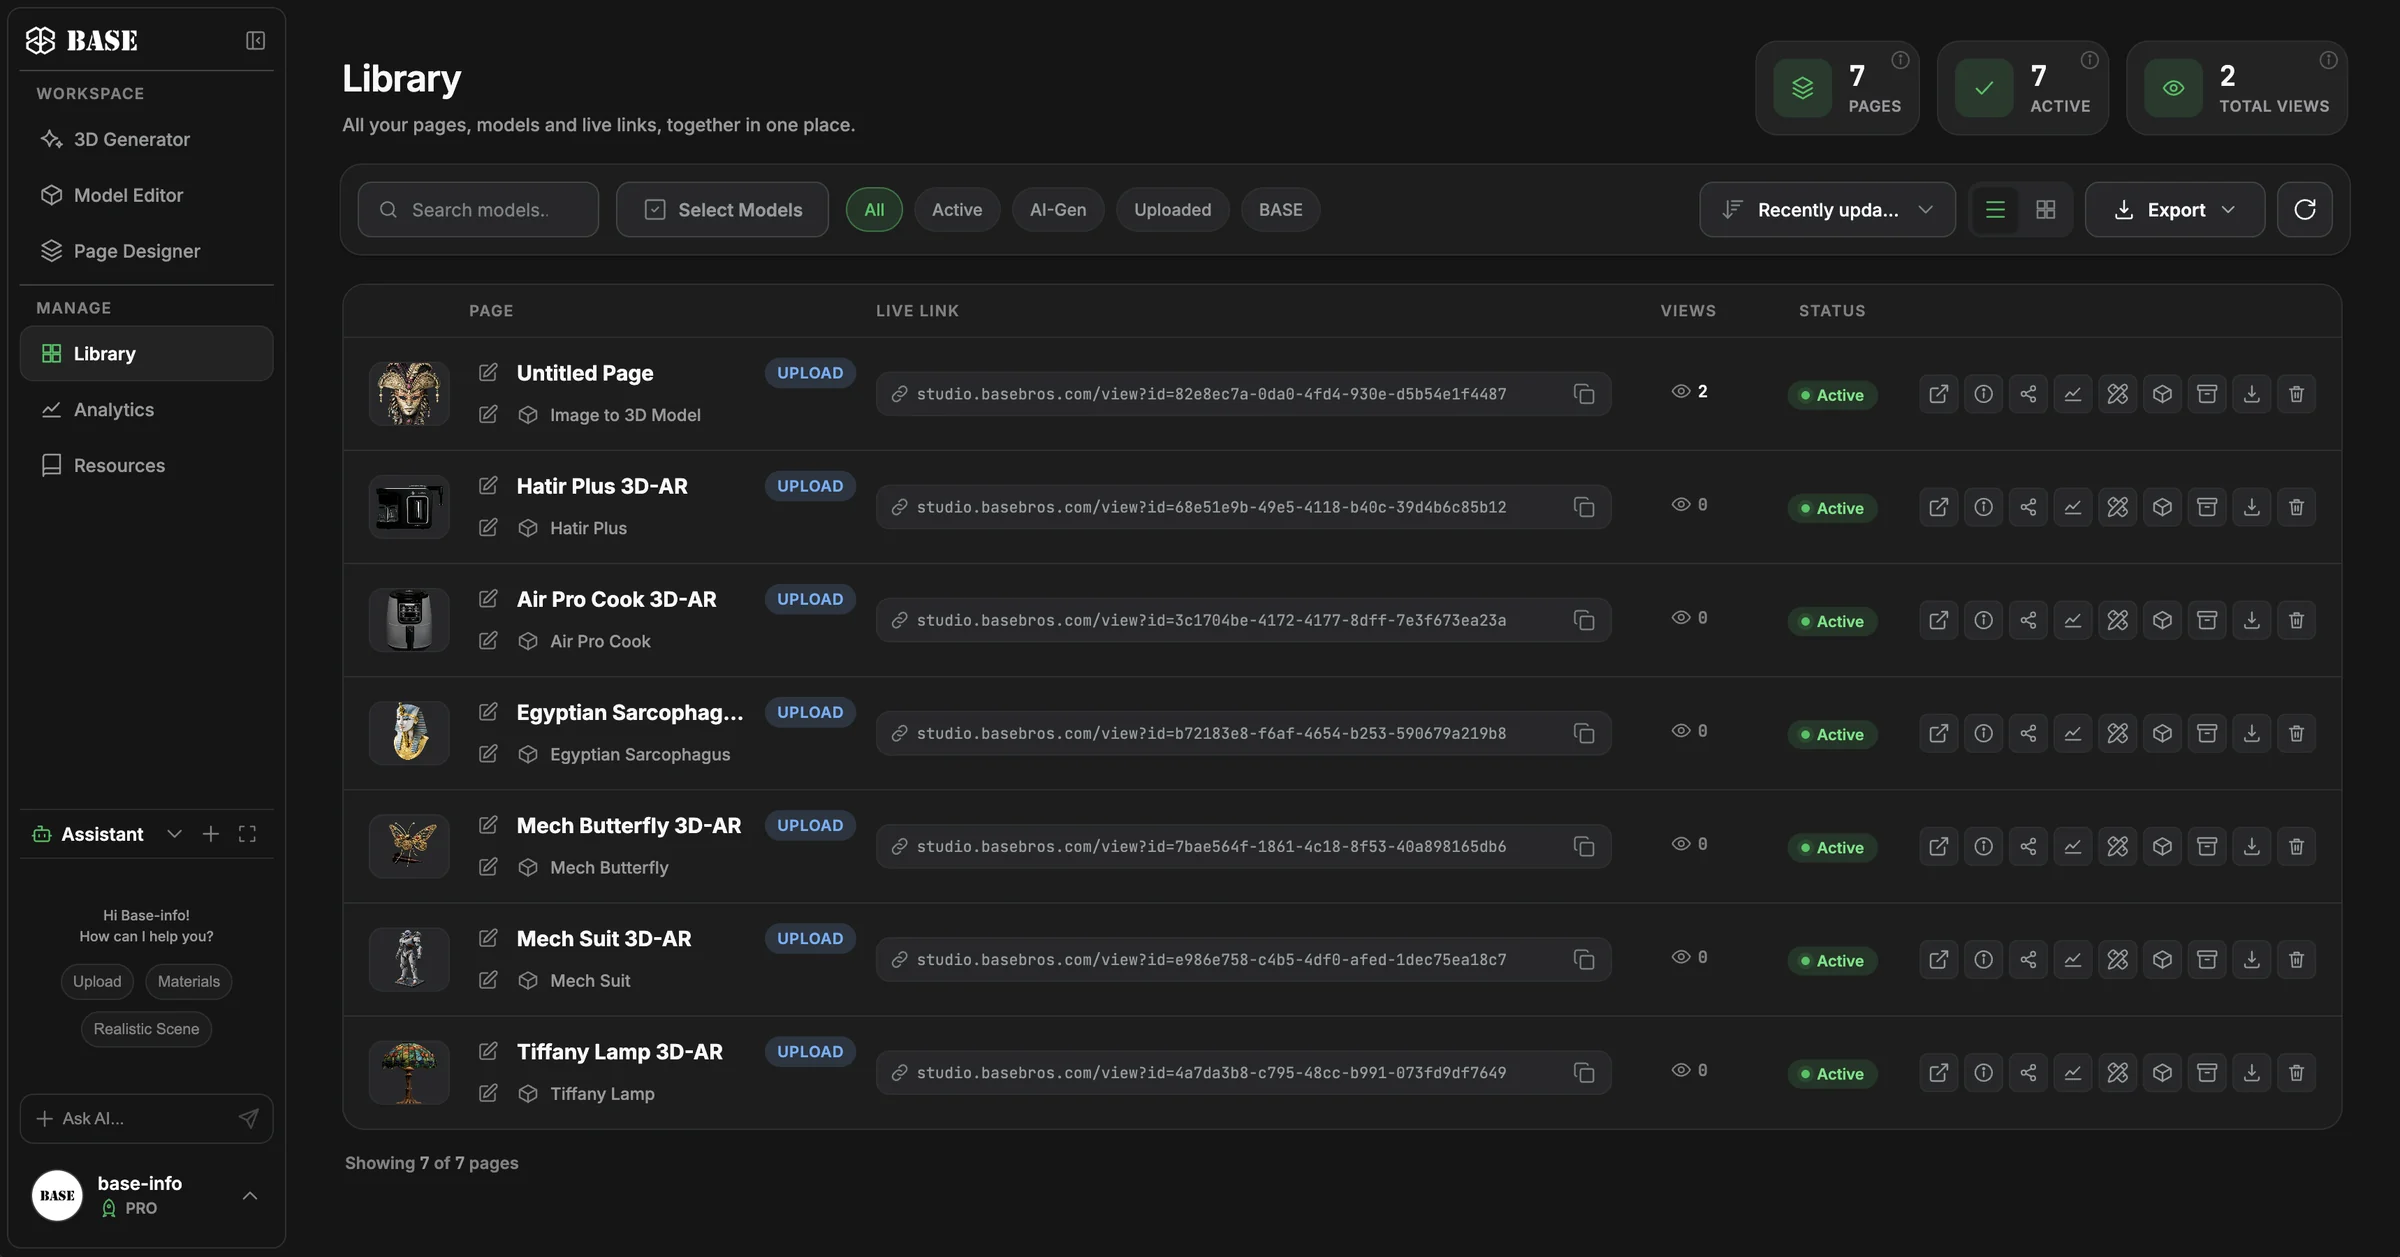
Task: Share the Air Pro Cook 3D-AR page
Action: coord(2028,620)
